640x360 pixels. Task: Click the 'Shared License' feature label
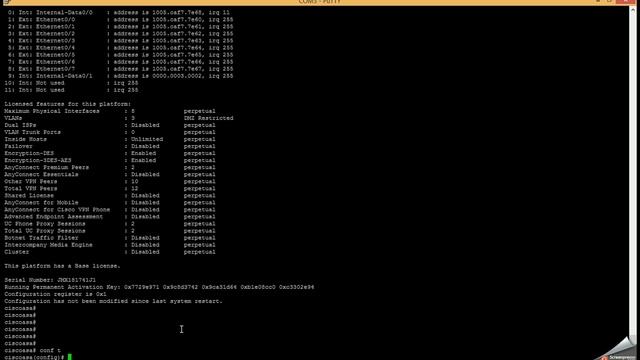pos(29,196)
